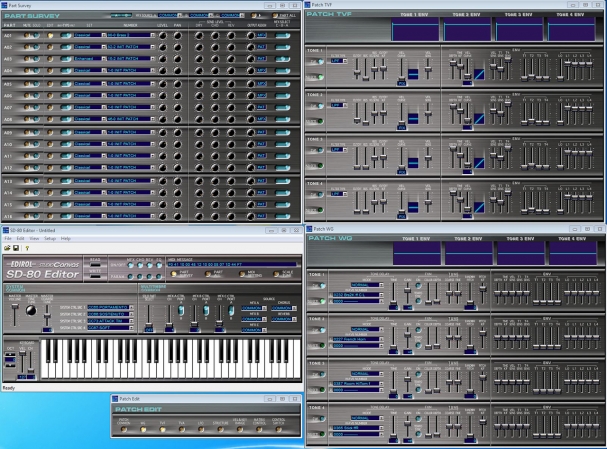Open the Help menu in SD-80 Editor

pos(66,238)
